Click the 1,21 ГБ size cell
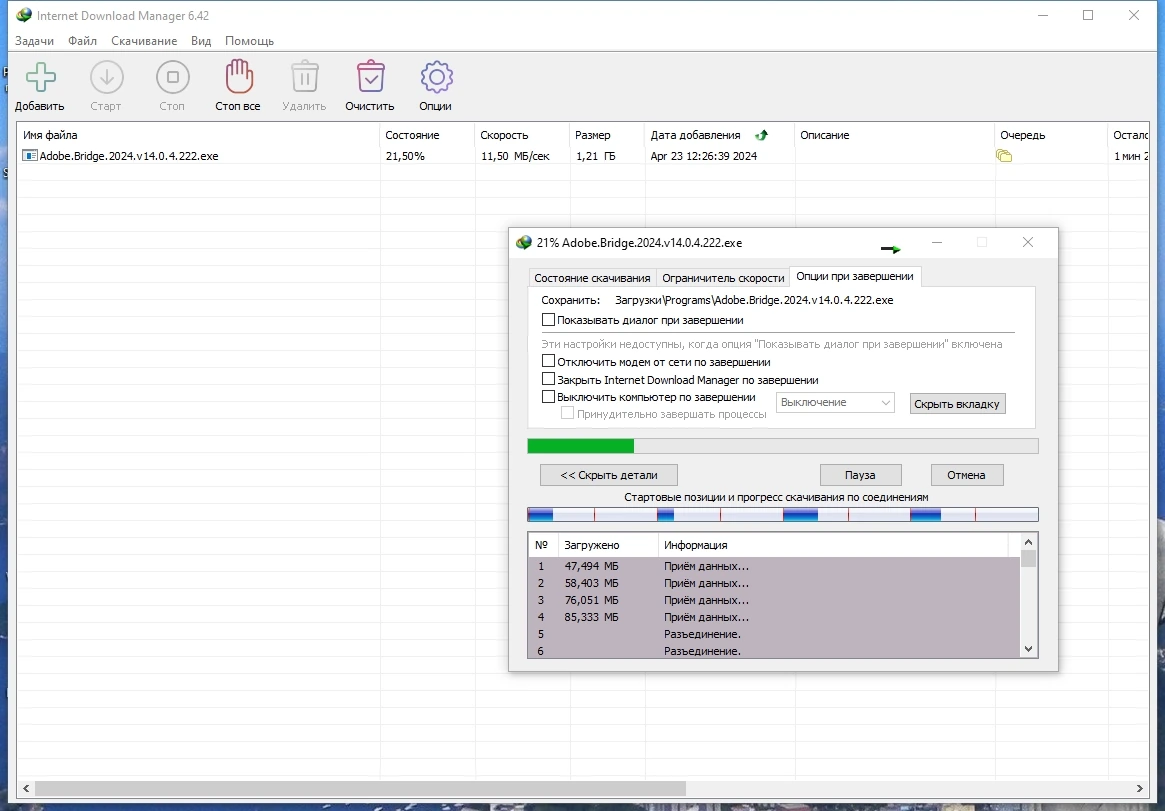Viewport: 1165px width, 811px height. [595, 156]
